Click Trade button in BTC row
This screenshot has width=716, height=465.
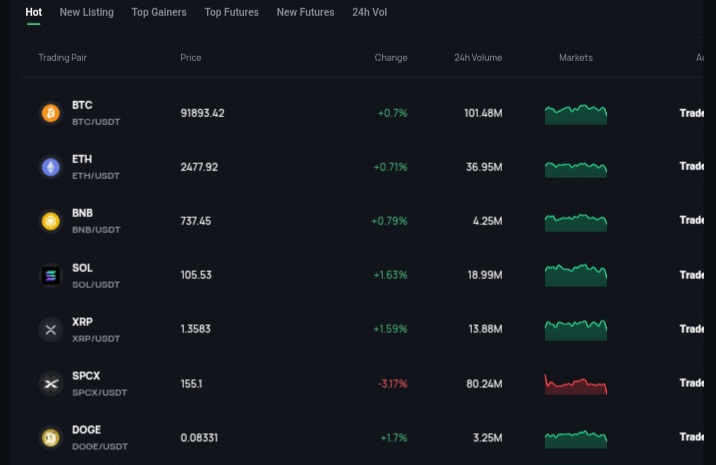[691, 113]
